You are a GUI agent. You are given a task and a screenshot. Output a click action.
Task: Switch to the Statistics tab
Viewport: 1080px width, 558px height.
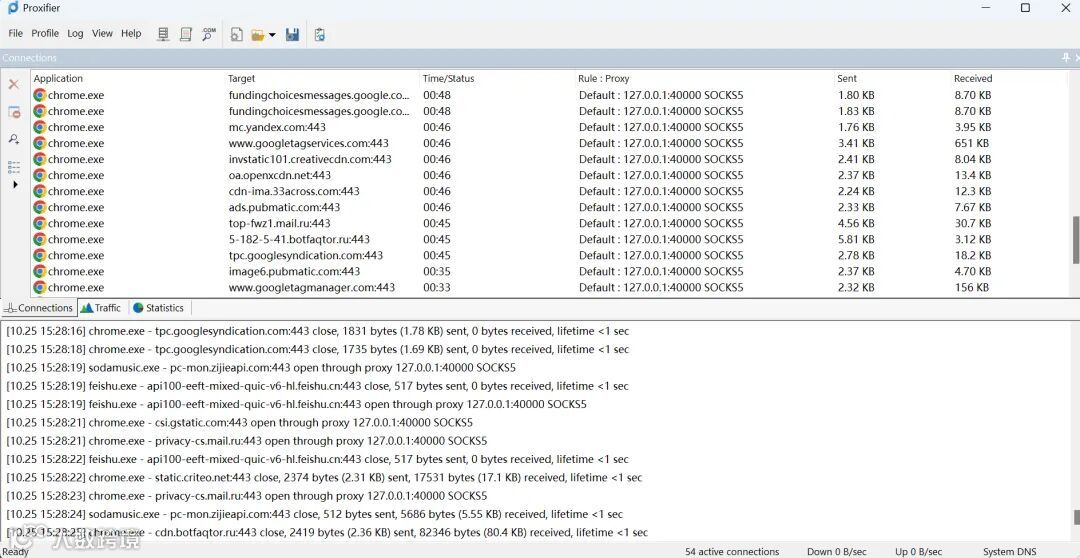(x=158, y=308)
